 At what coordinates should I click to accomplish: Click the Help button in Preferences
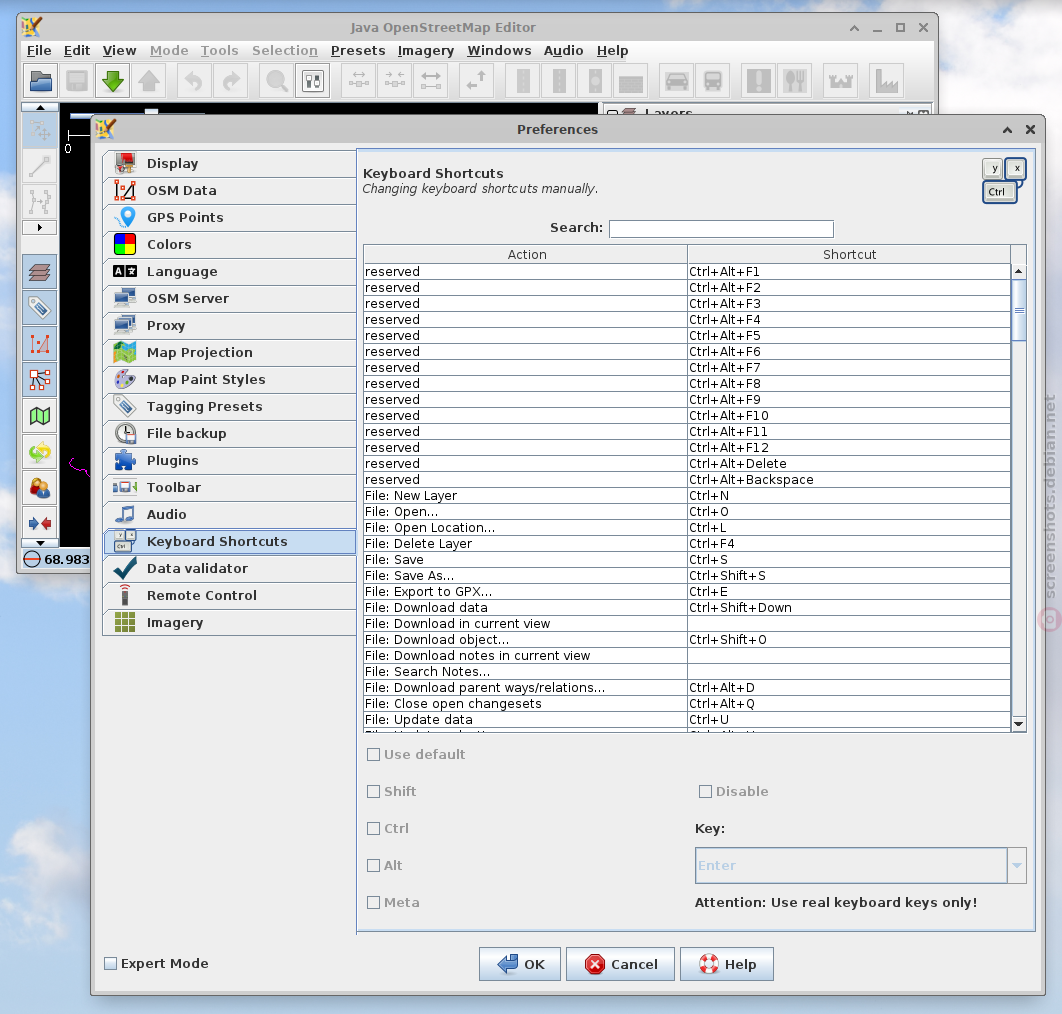pyautogui.click(x=727, y=964)
